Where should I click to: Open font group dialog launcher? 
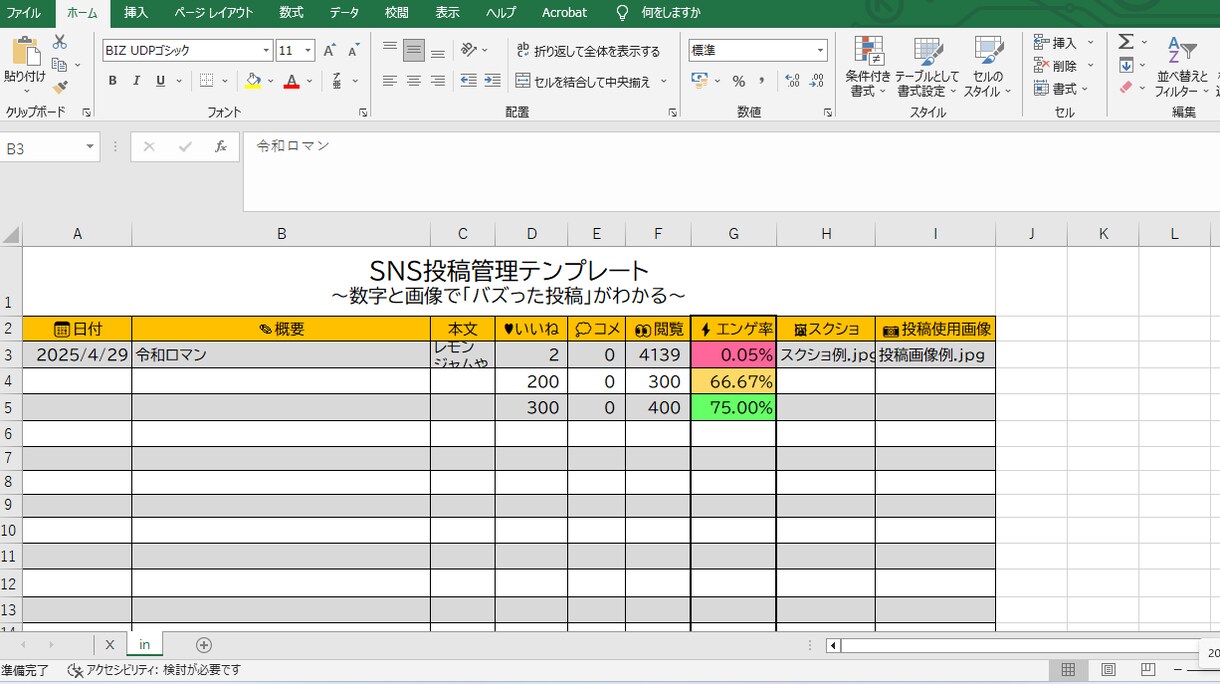click(362, 113)
